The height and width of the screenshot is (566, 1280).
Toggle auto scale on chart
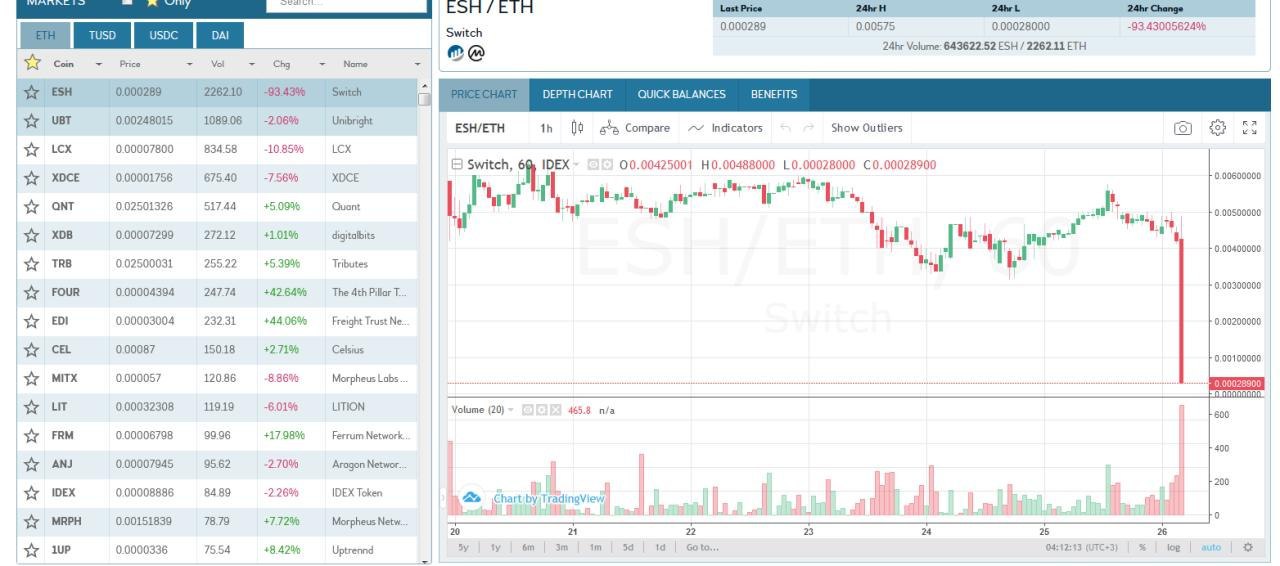click(x=1211, y=547)
